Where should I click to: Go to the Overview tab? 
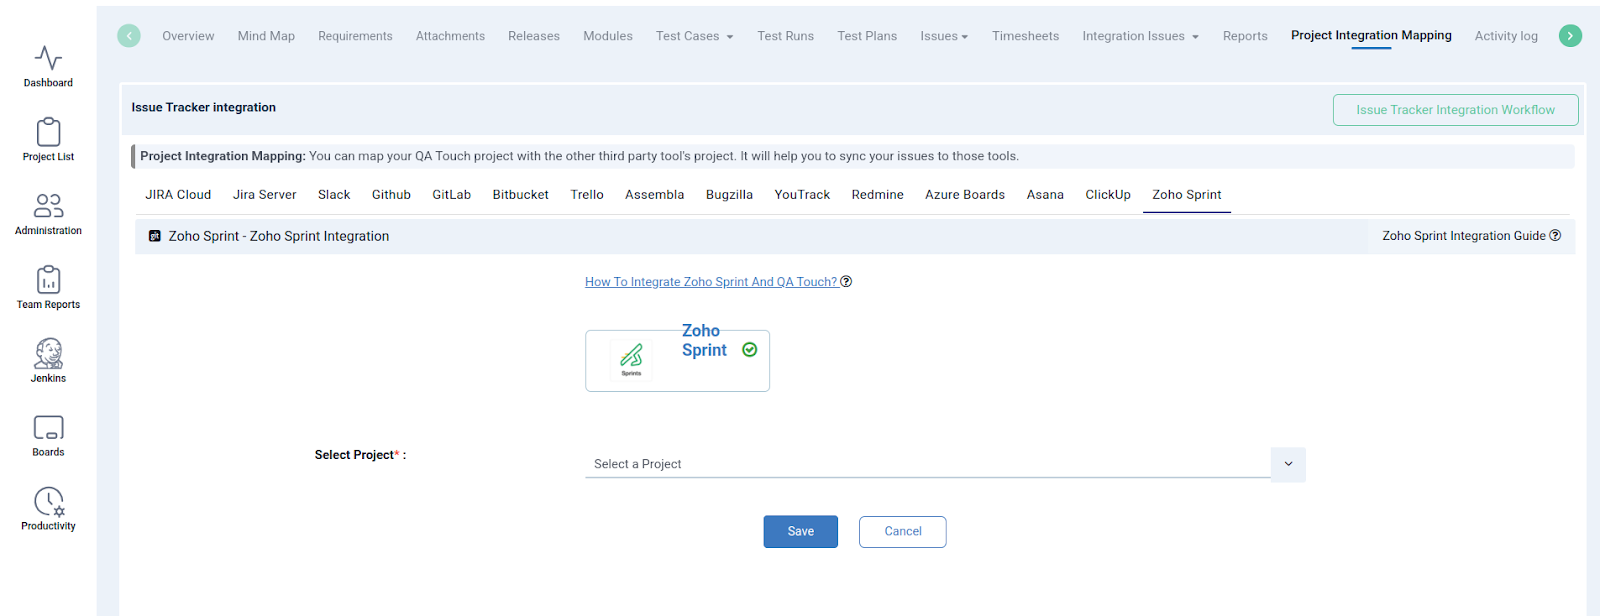click(188, 36)
